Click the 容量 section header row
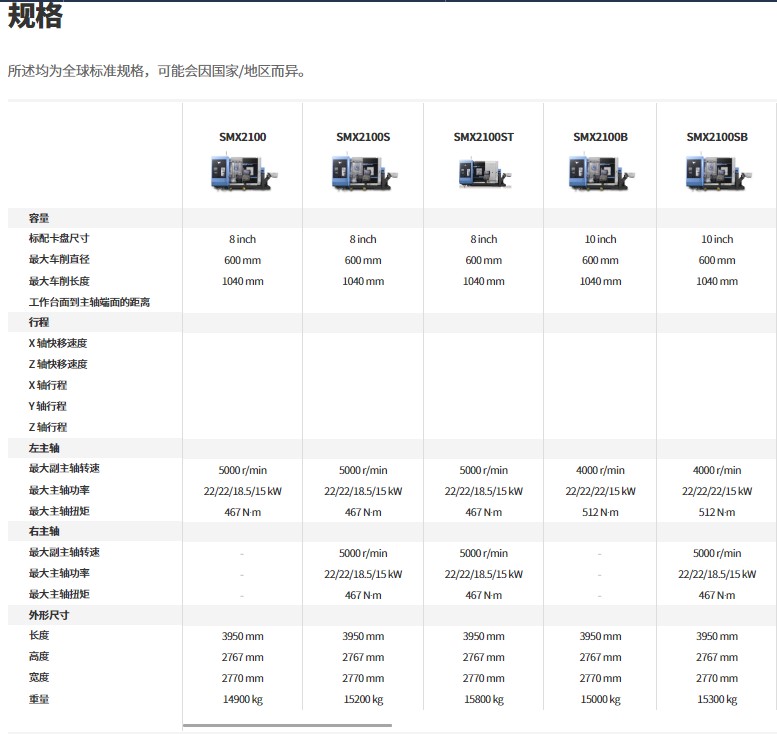This screenshot has width=777, height=734. (392, 218)
